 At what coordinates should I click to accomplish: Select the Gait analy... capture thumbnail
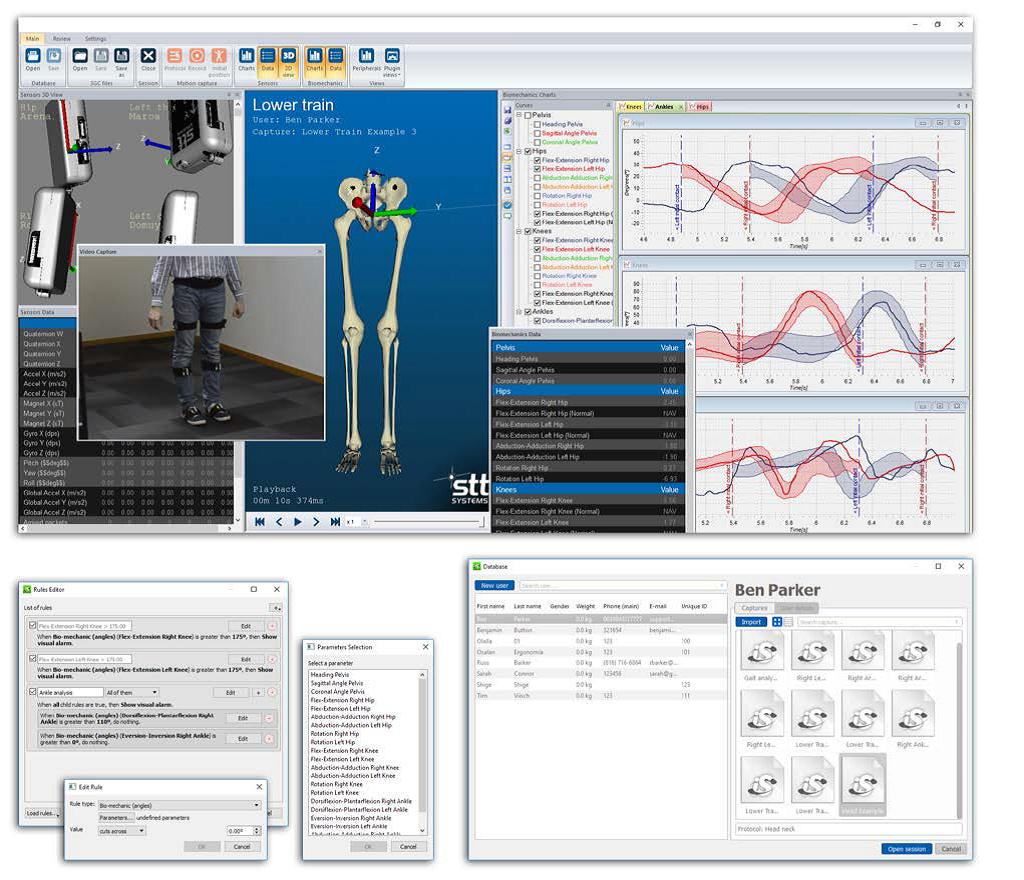coord(761,657)
